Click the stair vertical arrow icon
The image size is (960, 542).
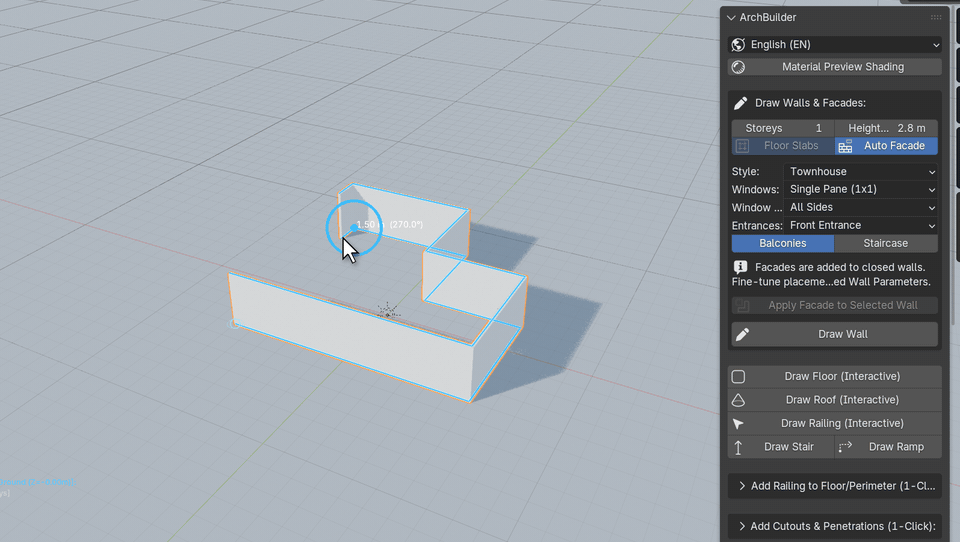click(738, 448)
